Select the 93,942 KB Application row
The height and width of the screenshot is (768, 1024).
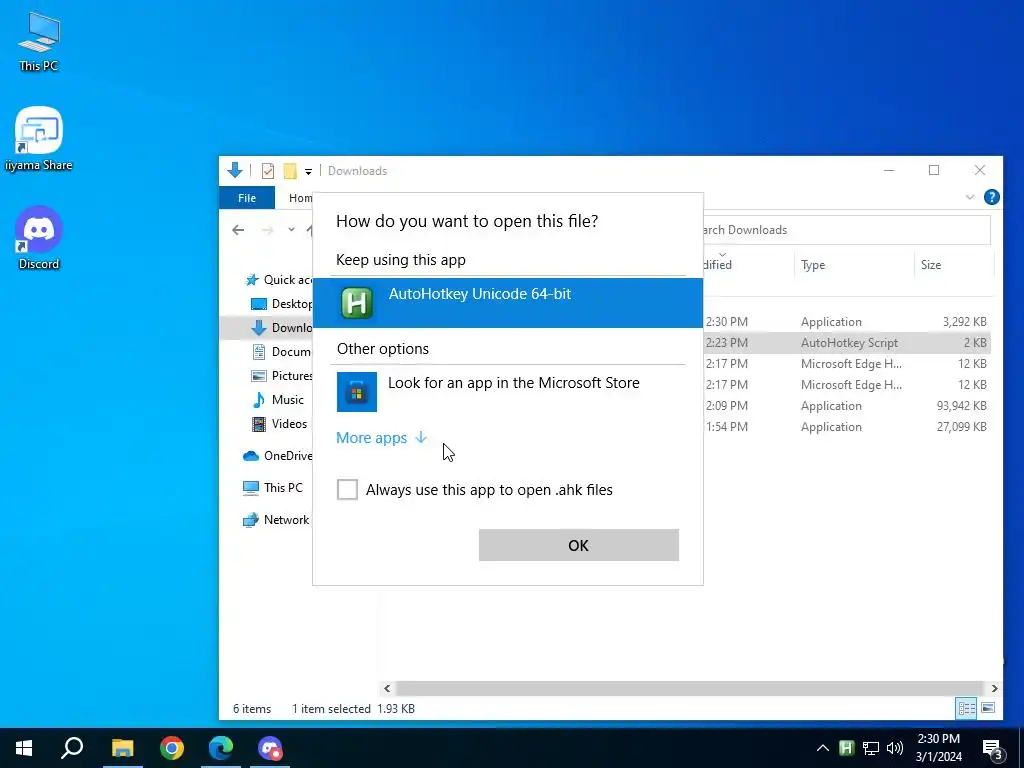[848, 406]
